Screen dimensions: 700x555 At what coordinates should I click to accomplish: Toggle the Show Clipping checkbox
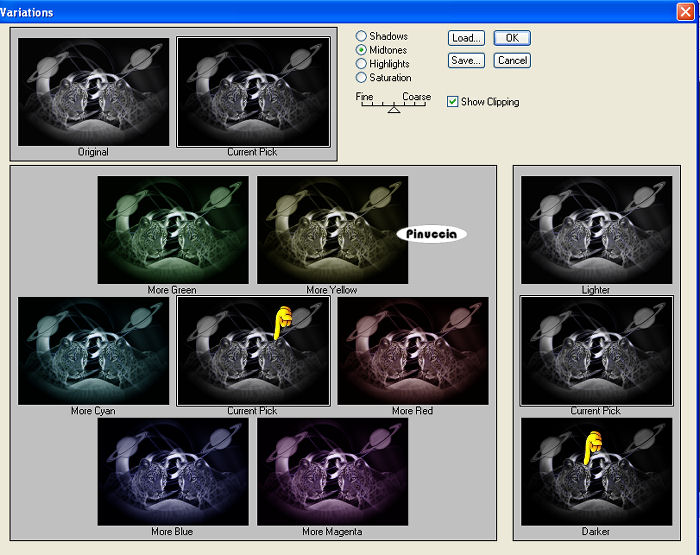(452, 101)
